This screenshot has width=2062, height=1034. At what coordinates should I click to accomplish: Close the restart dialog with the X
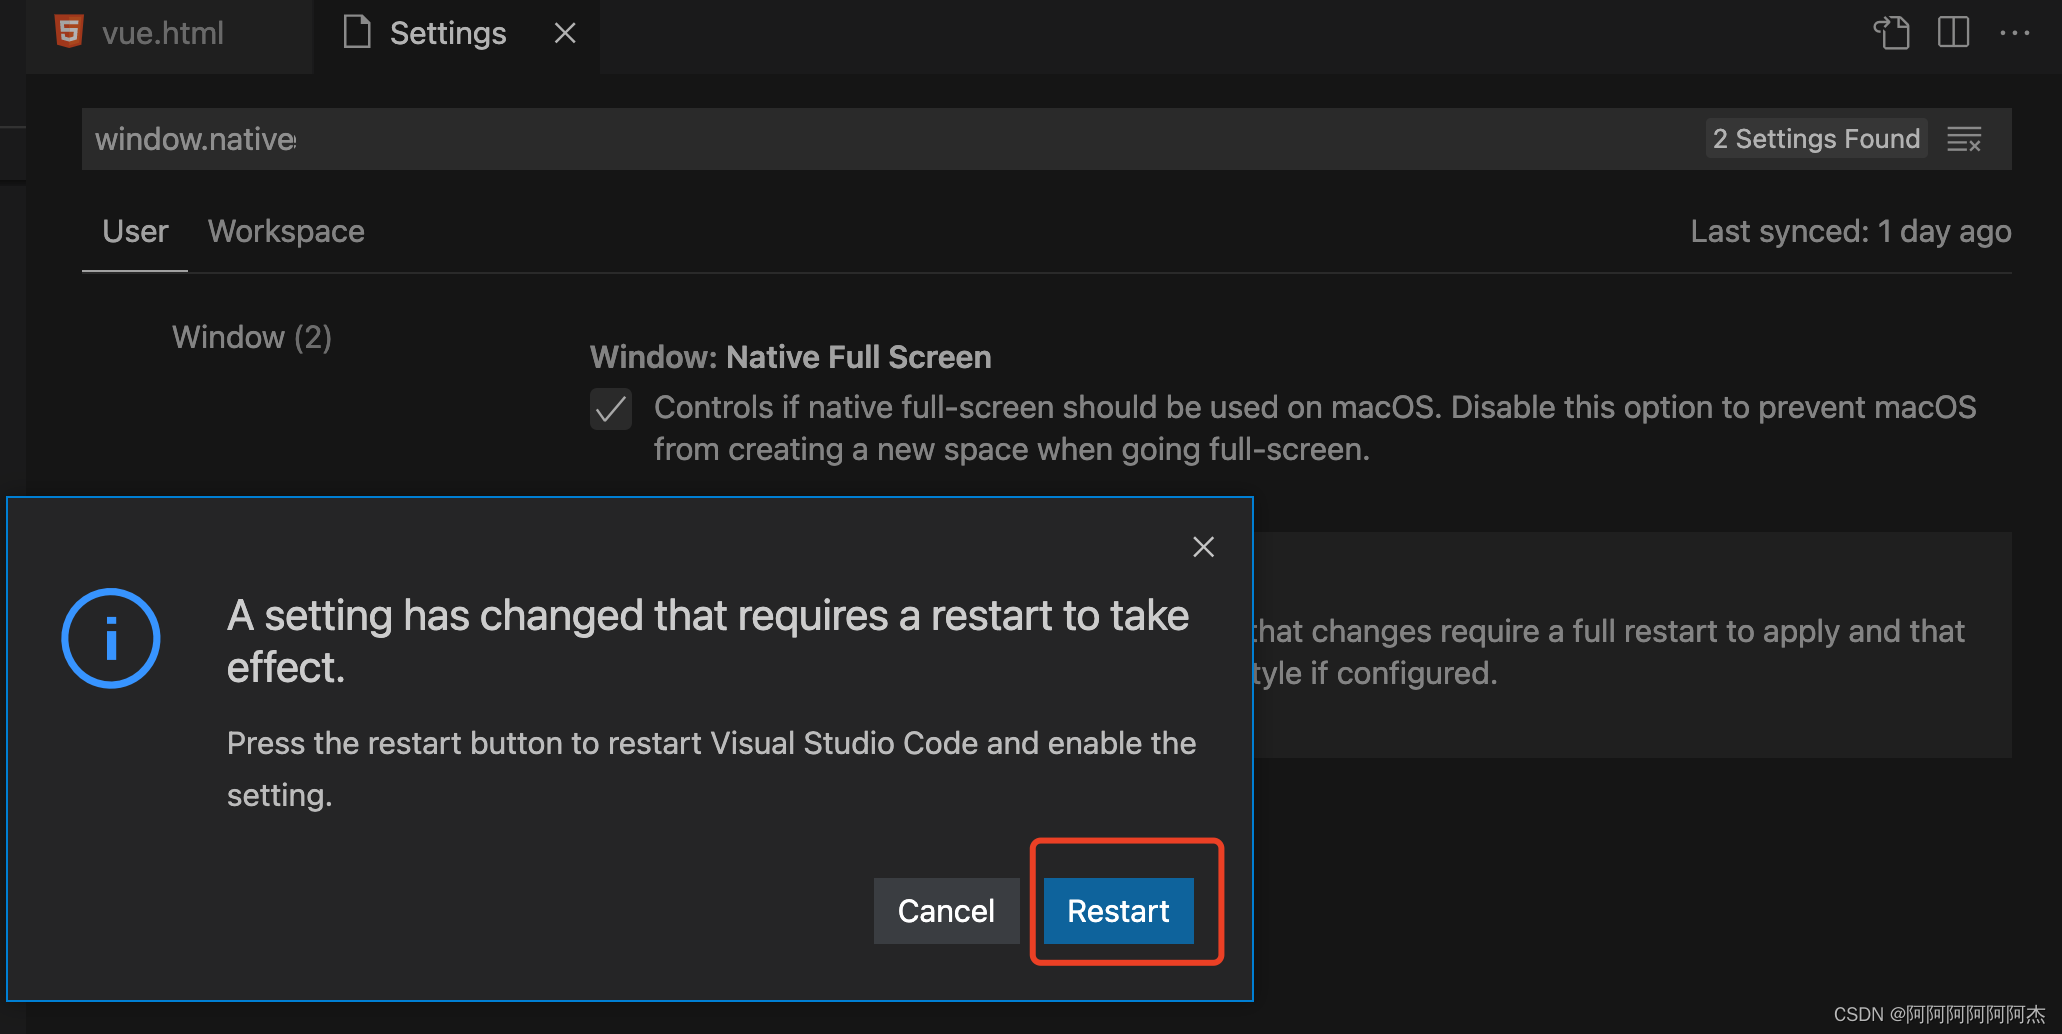pyautogui.click(x=1203, y=547)
